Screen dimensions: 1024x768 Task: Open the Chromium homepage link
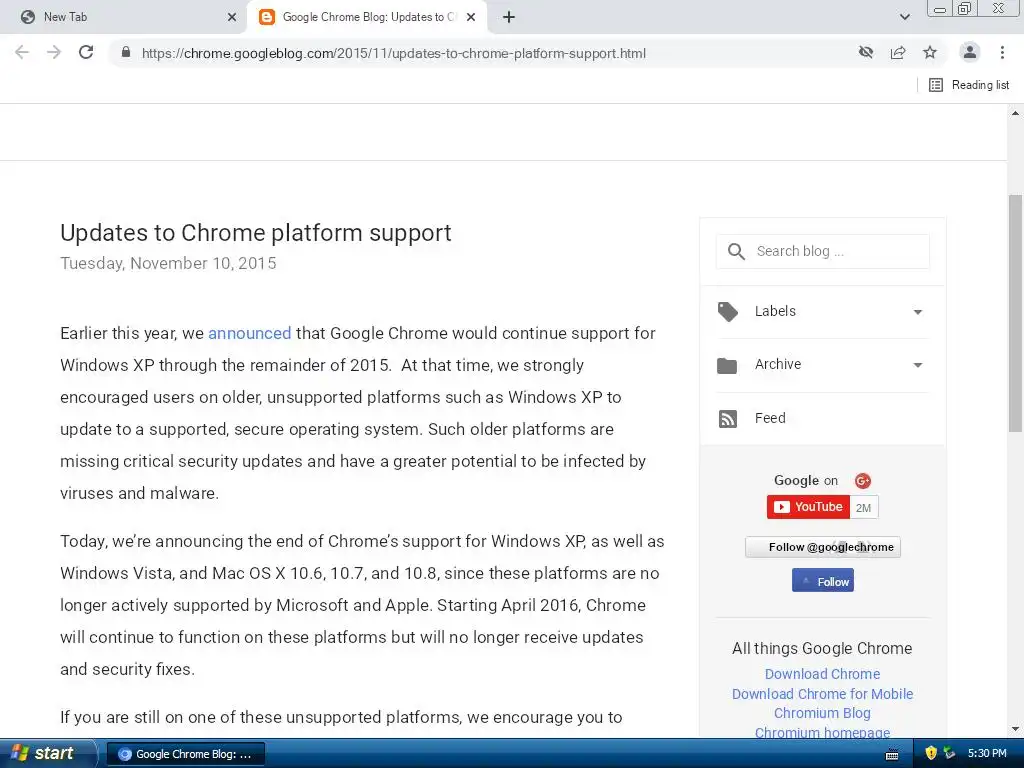[822, 732]
